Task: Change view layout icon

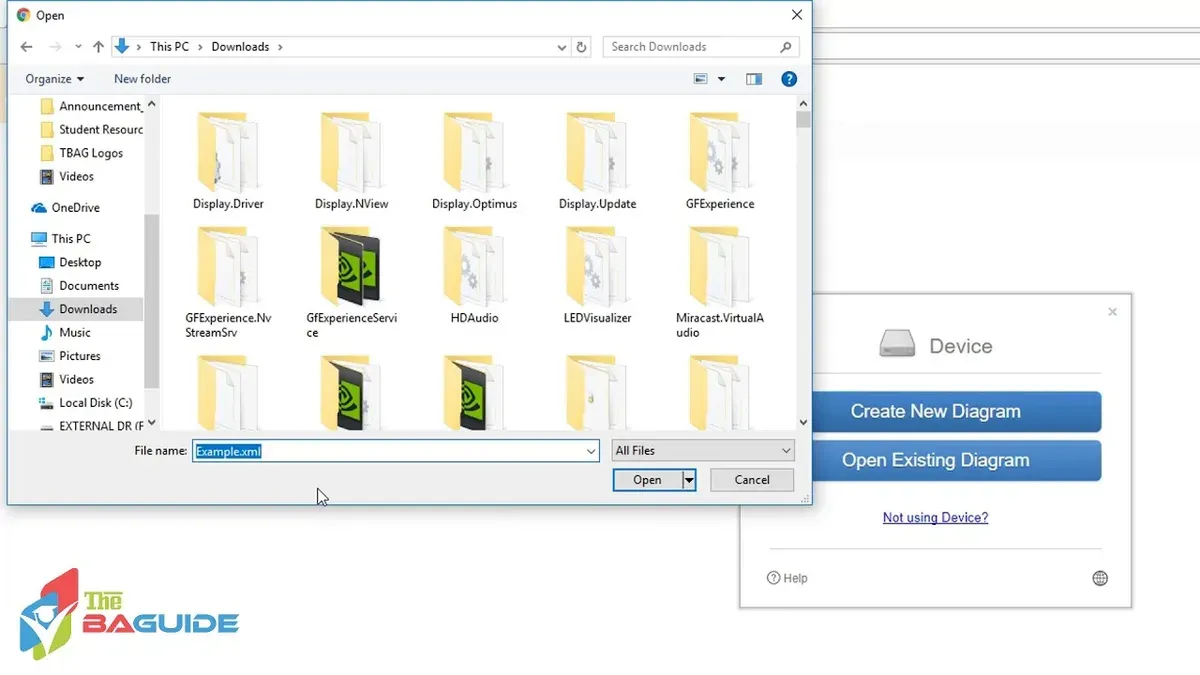Action: tap(701, 79)
